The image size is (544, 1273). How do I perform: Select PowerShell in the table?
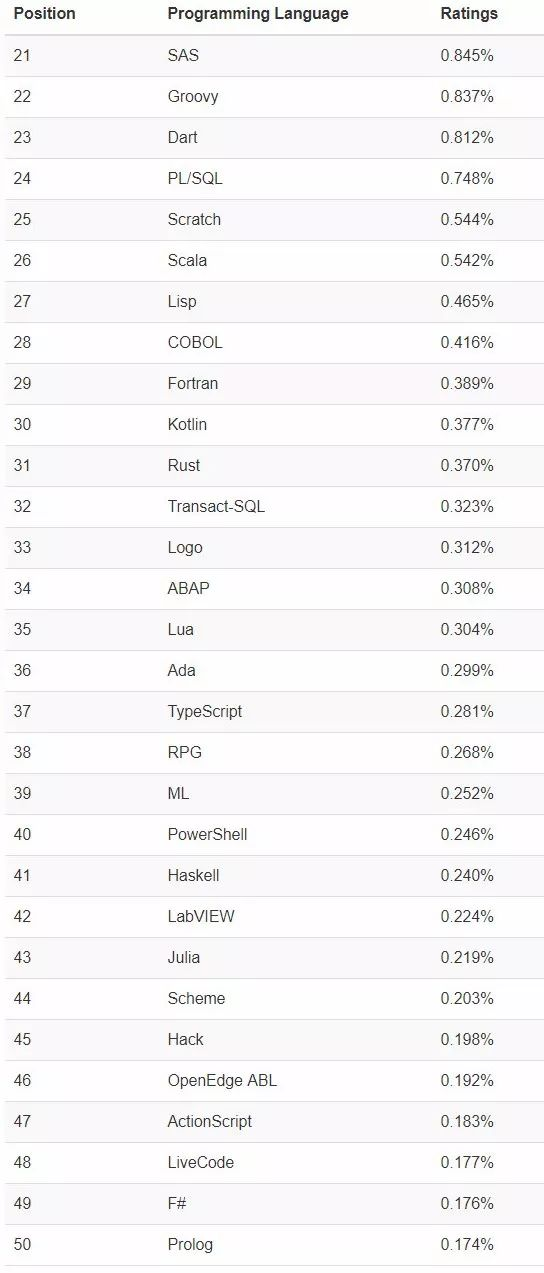(207, 834)
